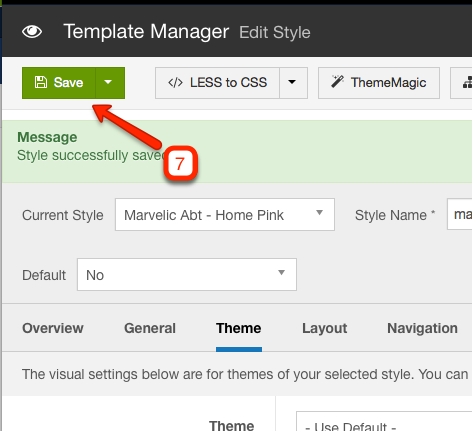Click the code brackets icon on LESS to CSS
The width and height of the screenshot is (472, 431).
point(175,83)
